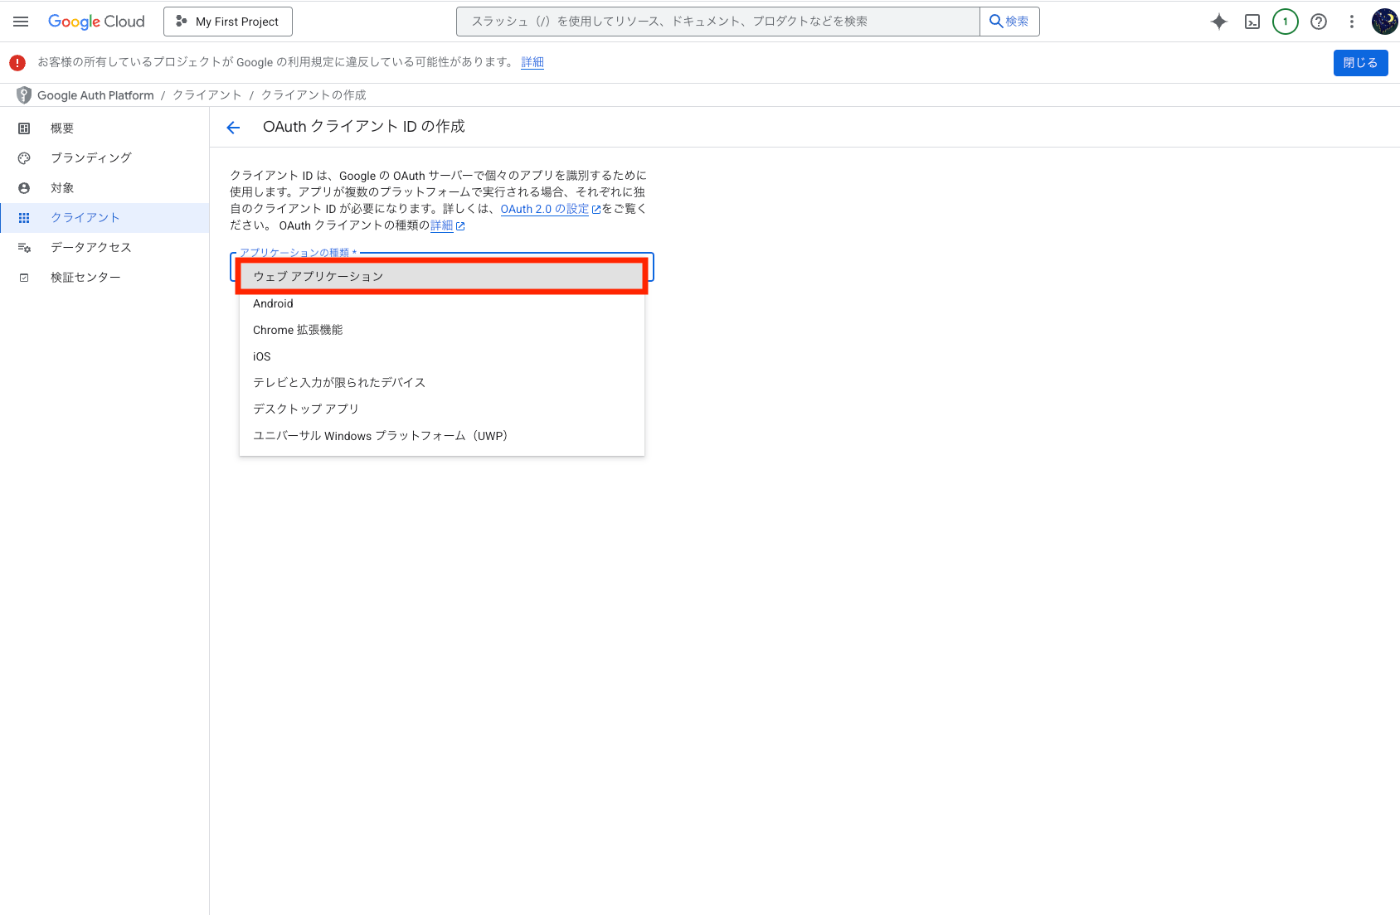This screenshot has width=1400, height=915.
Task: Go back using the left arrow icon
Action: coord(233,127)
